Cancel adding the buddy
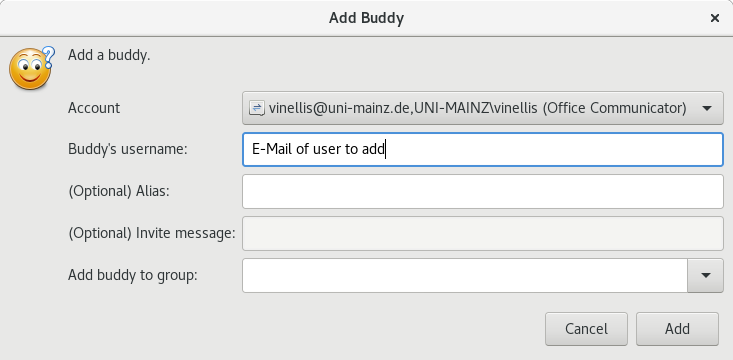The image size is (733, 360). 586,329
